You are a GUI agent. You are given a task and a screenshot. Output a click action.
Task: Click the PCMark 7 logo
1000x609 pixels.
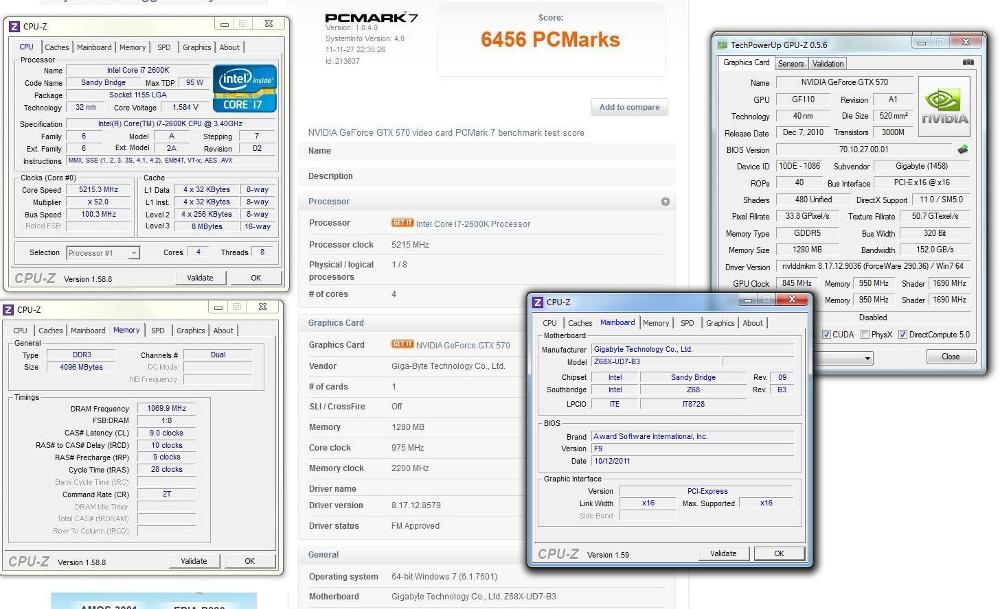tap(371, 18)
